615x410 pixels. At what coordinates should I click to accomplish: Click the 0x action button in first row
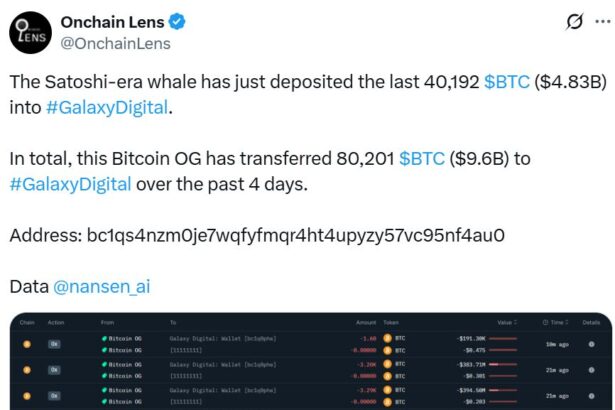point(55,344)
